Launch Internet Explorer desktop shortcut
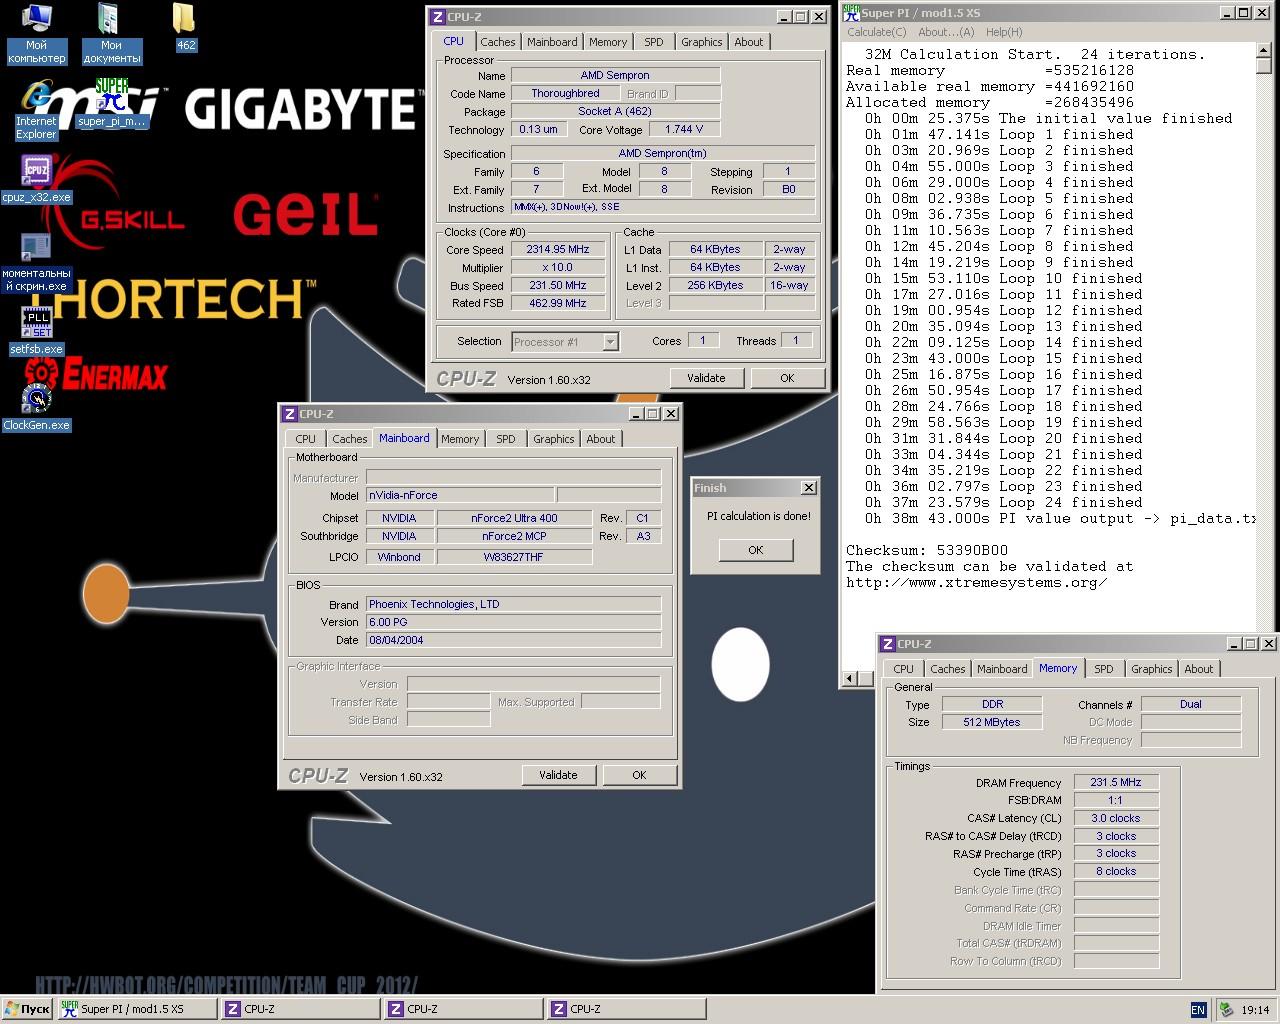The height and width of the screenshot is (1024, 1280). [36, 110]
